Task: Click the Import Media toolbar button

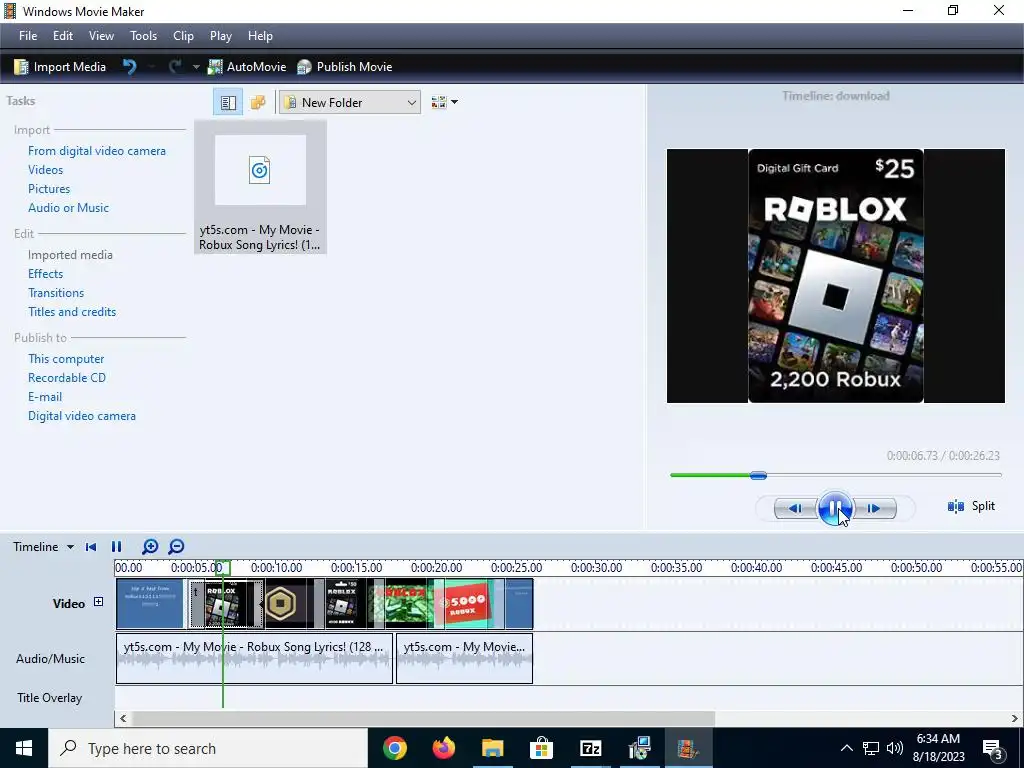Action: pos(60,67)
